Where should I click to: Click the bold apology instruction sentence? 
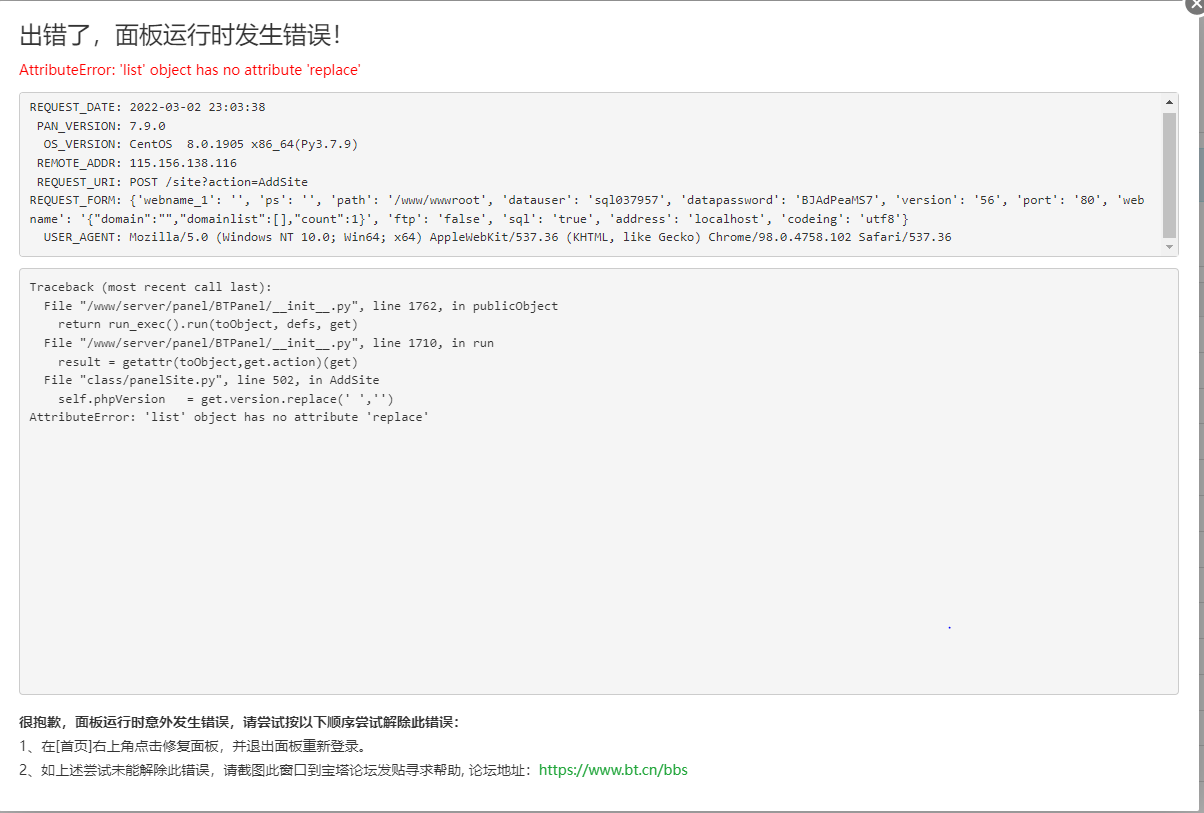(x=239, y=722)
